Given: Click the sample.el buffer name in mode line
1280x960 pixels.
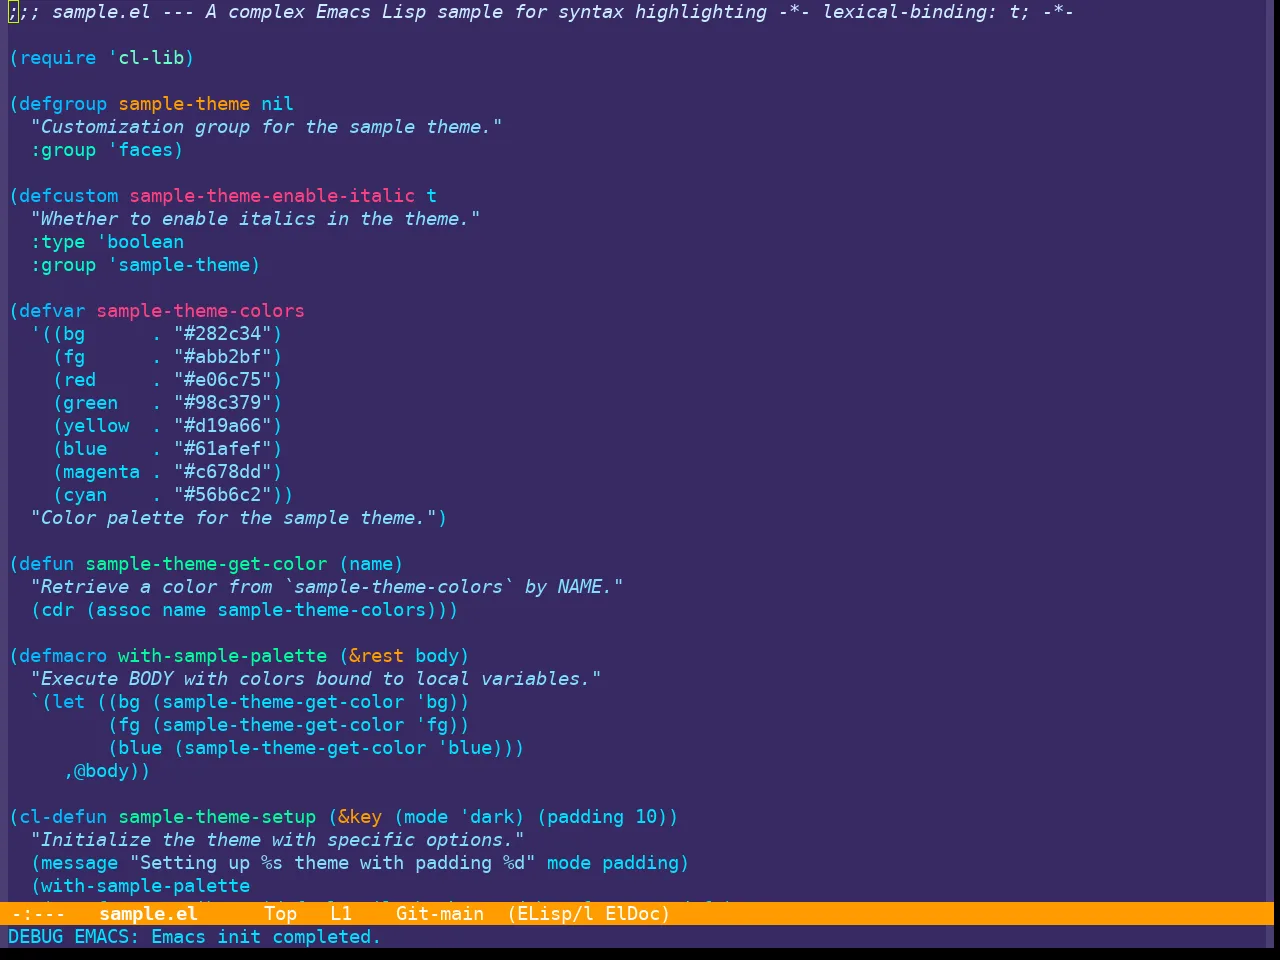Looking at the screenshot, I should (x=148, y=913).
